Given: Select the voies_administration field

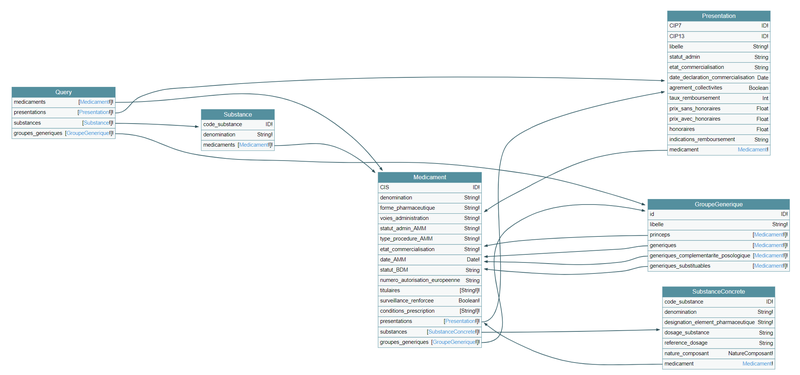Looking at the screenshot, I should [x=430, y=218].
